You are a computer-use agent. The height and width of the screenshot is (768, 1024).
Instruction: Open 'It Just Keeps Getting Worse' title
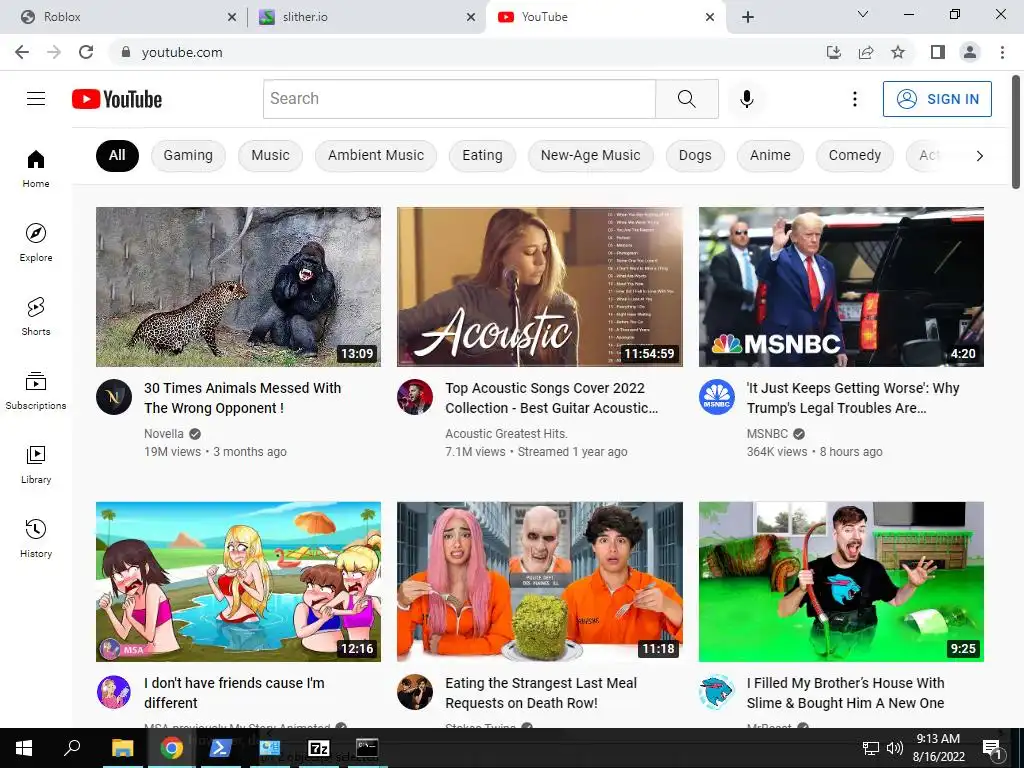[853, 398]
